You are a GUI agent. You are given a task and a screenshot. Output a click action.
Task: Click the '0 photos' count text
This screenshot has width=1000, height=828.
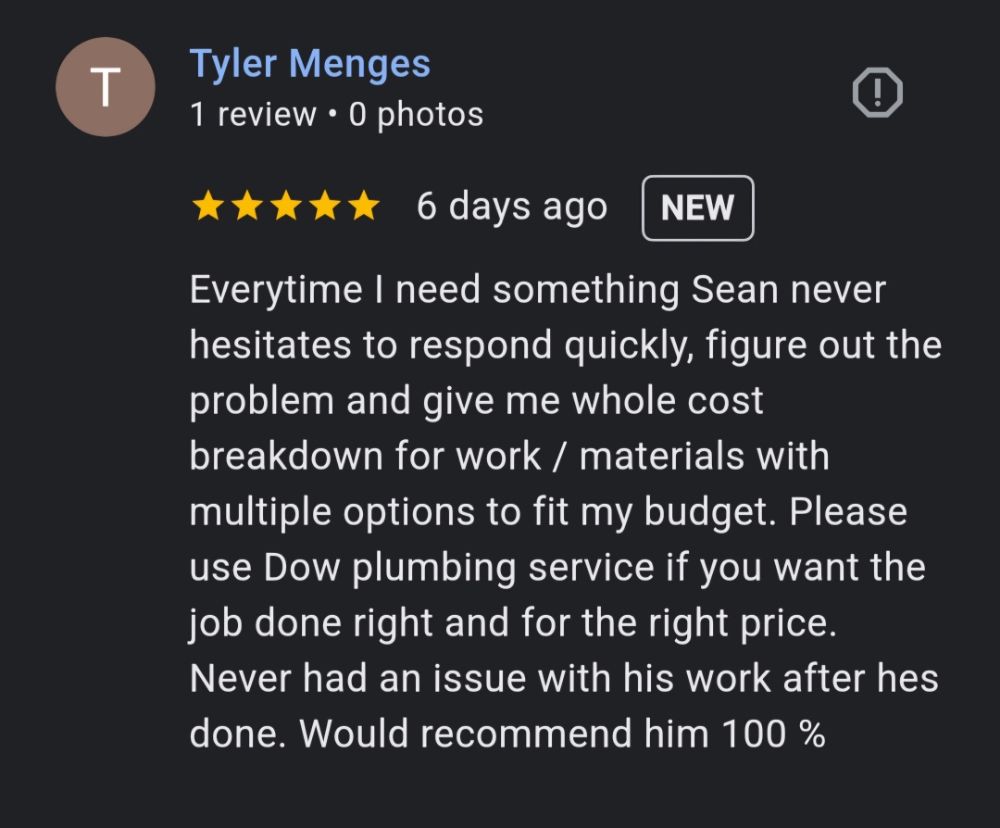pos(416,115)
